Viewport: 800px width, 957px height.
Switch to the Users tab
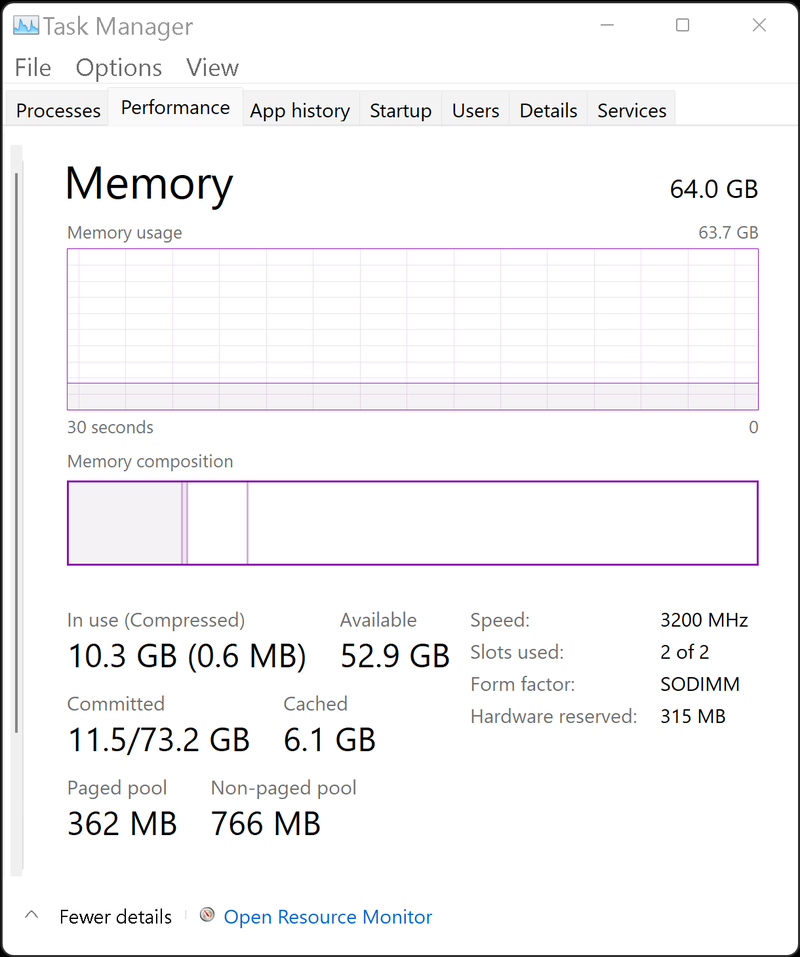coord(475,110)
